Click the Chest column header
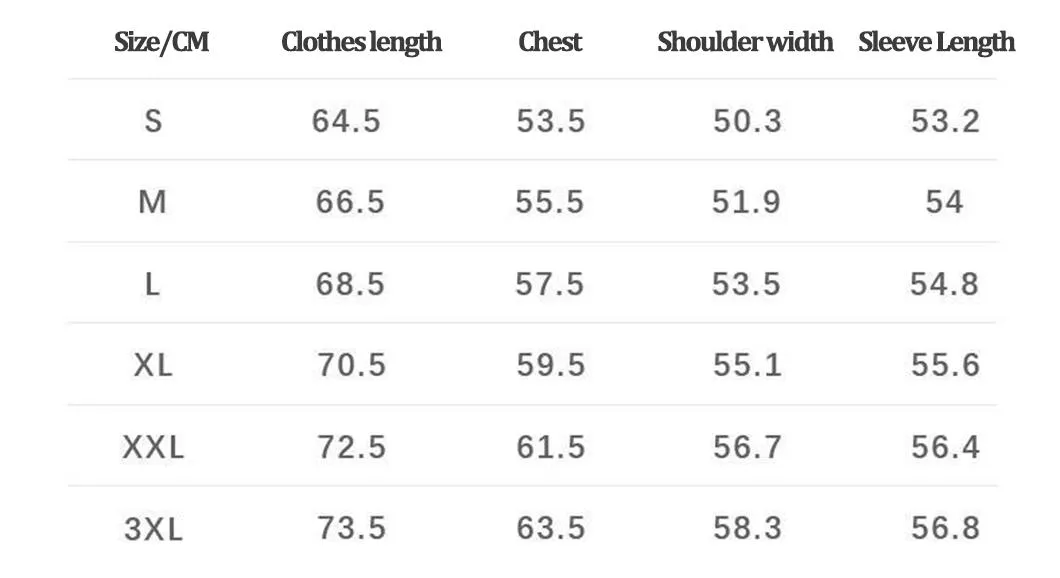This screenshot has height=578, width=1060. click(x=550, y=42)
